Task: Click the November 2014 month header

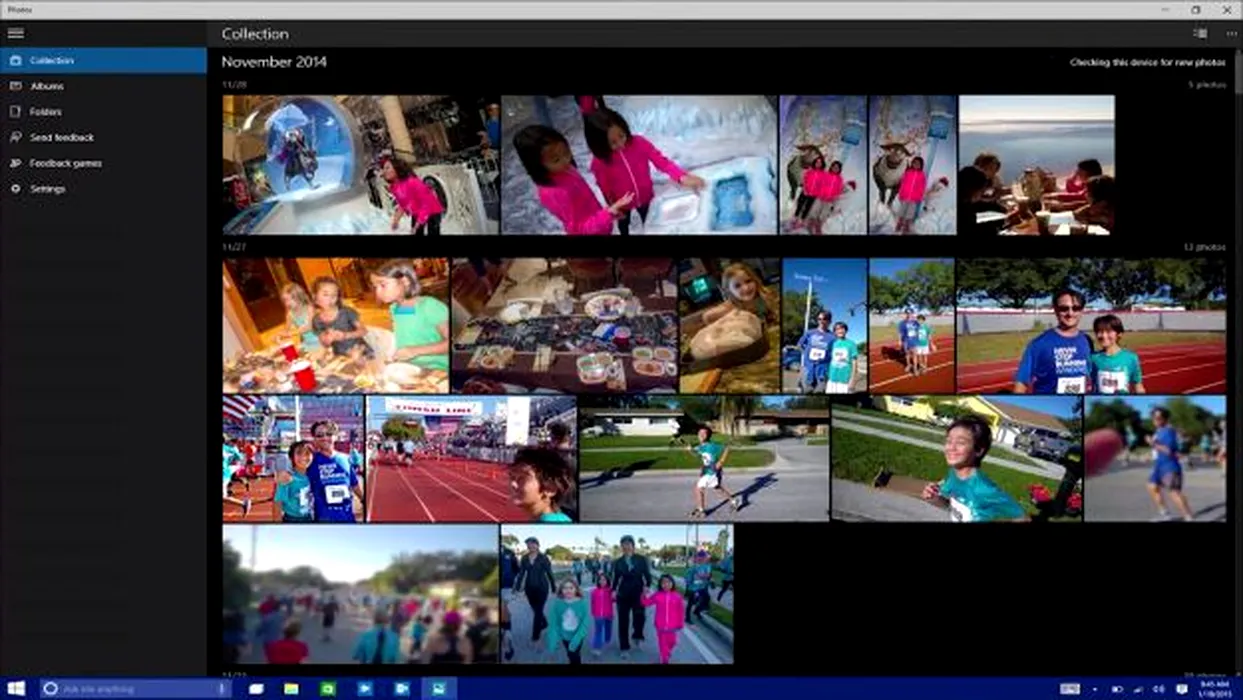Action: (x=274, y=62)
